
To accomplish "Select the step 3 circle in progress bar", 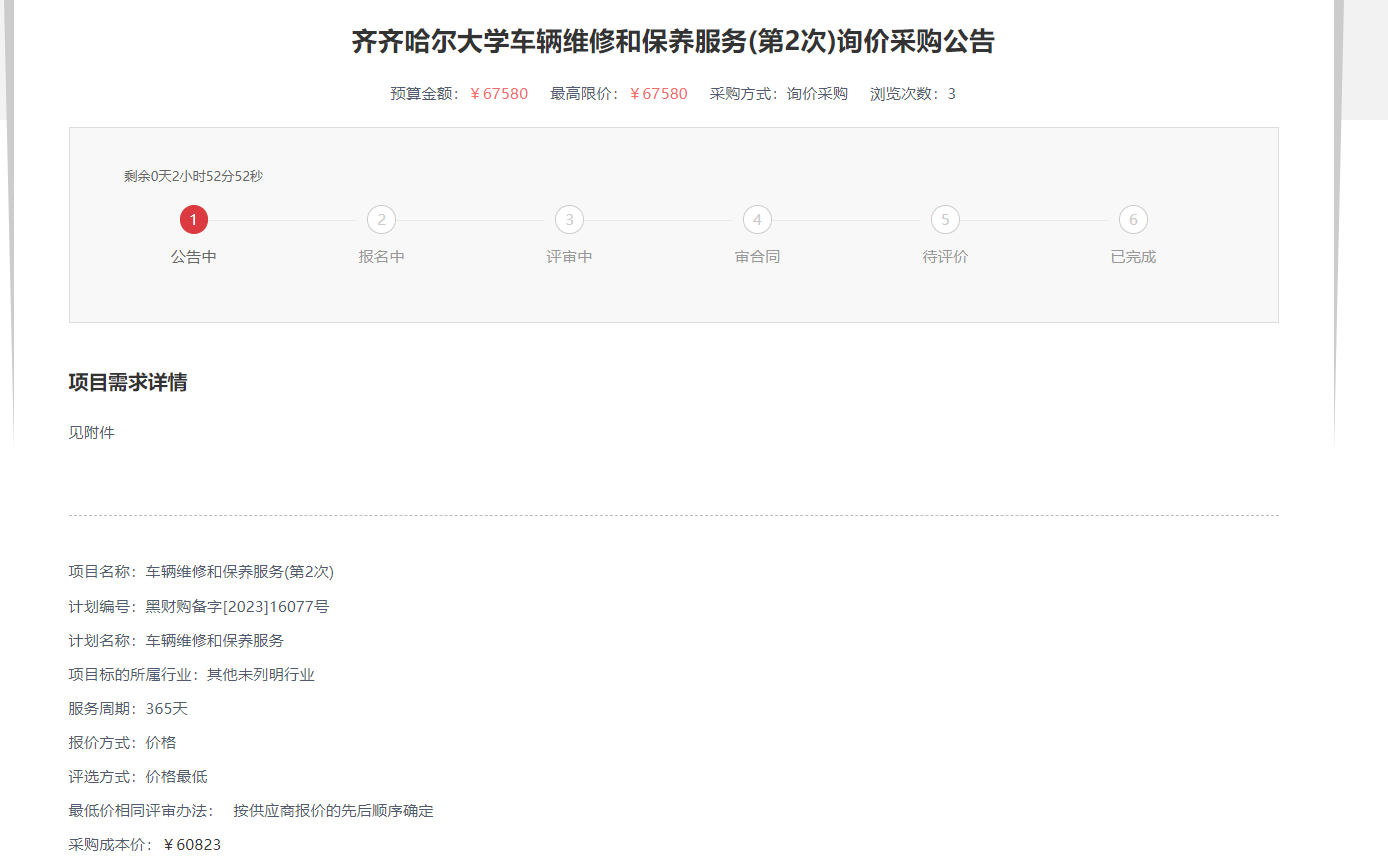I will point(569,220).
